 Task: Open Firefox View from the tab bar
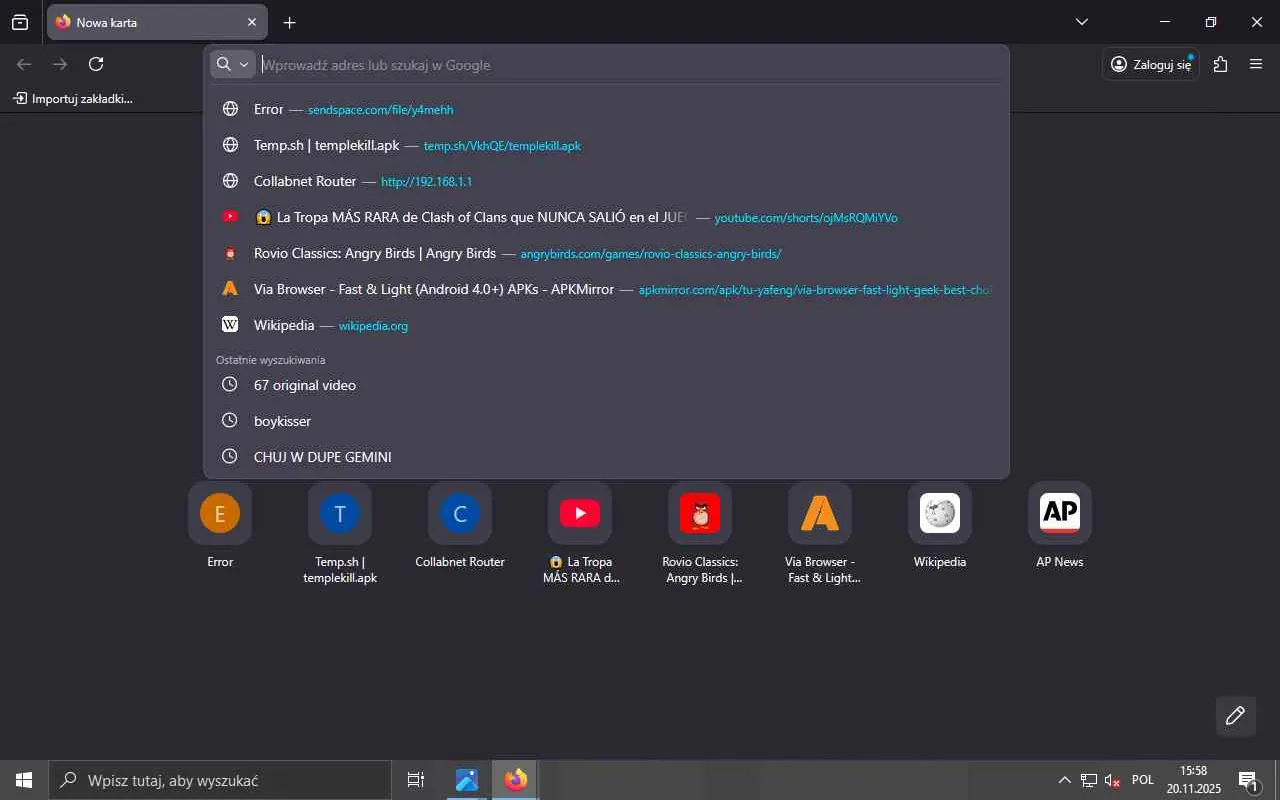[20, 22]
